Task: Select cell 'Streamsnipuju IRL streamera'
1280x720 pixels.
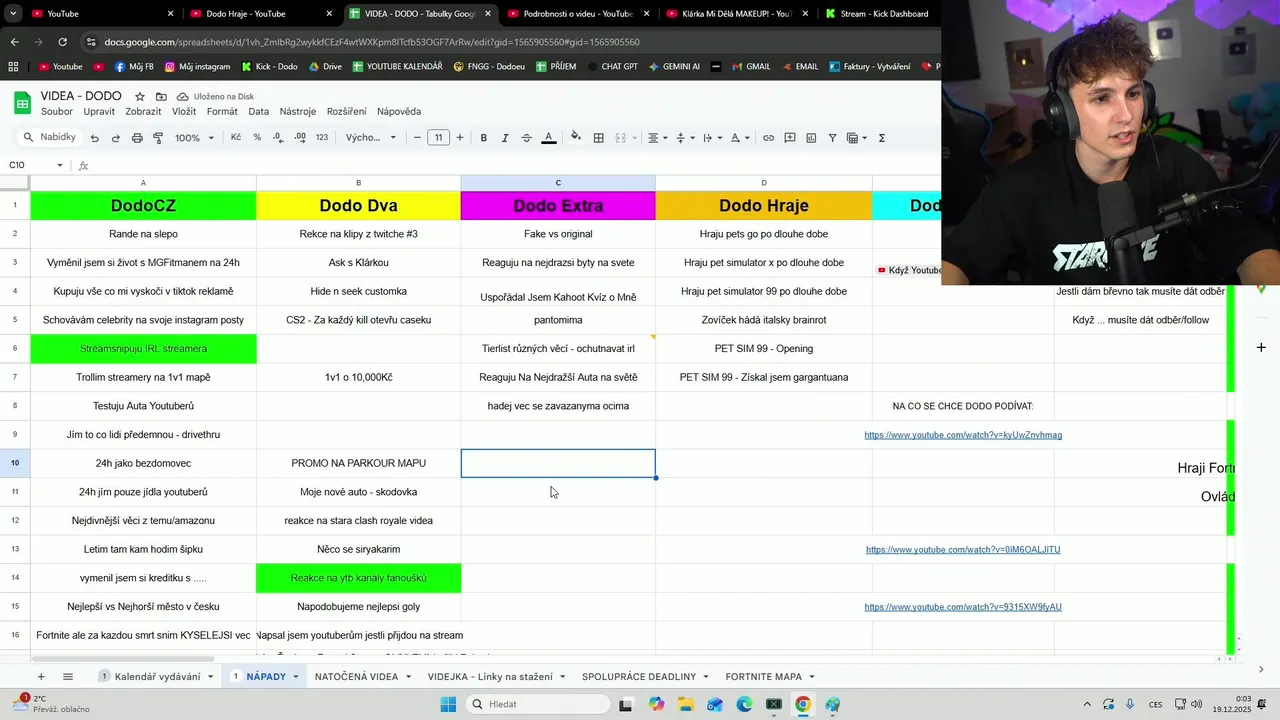Action: (x=143, y=349)
